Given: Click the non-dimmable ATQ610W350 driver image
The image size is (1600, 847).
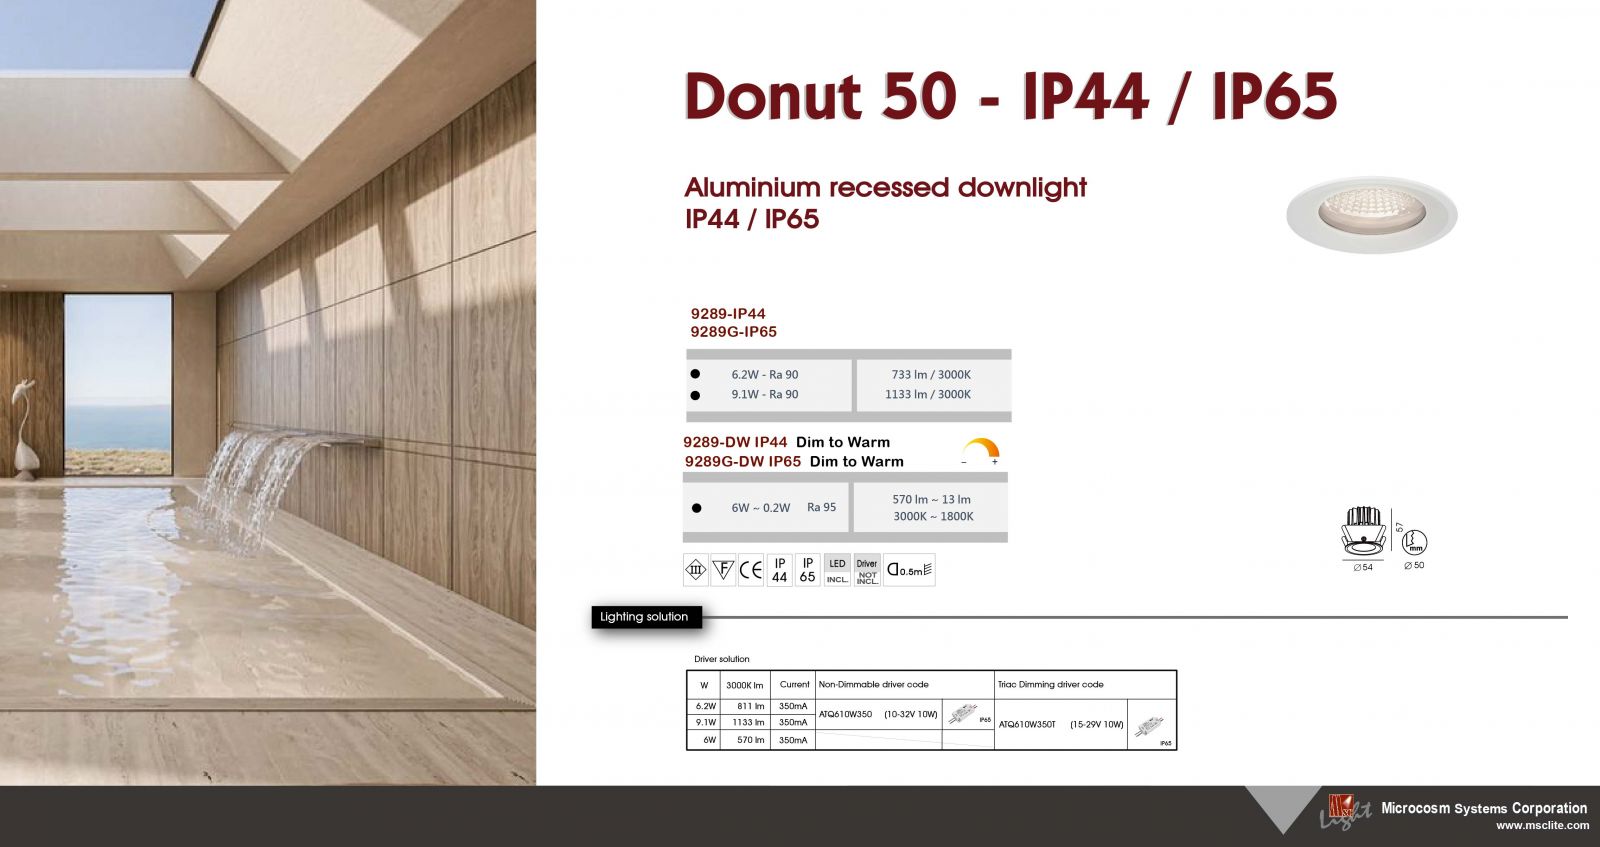Looking at the screenshot, I should (x=964, y=714).
